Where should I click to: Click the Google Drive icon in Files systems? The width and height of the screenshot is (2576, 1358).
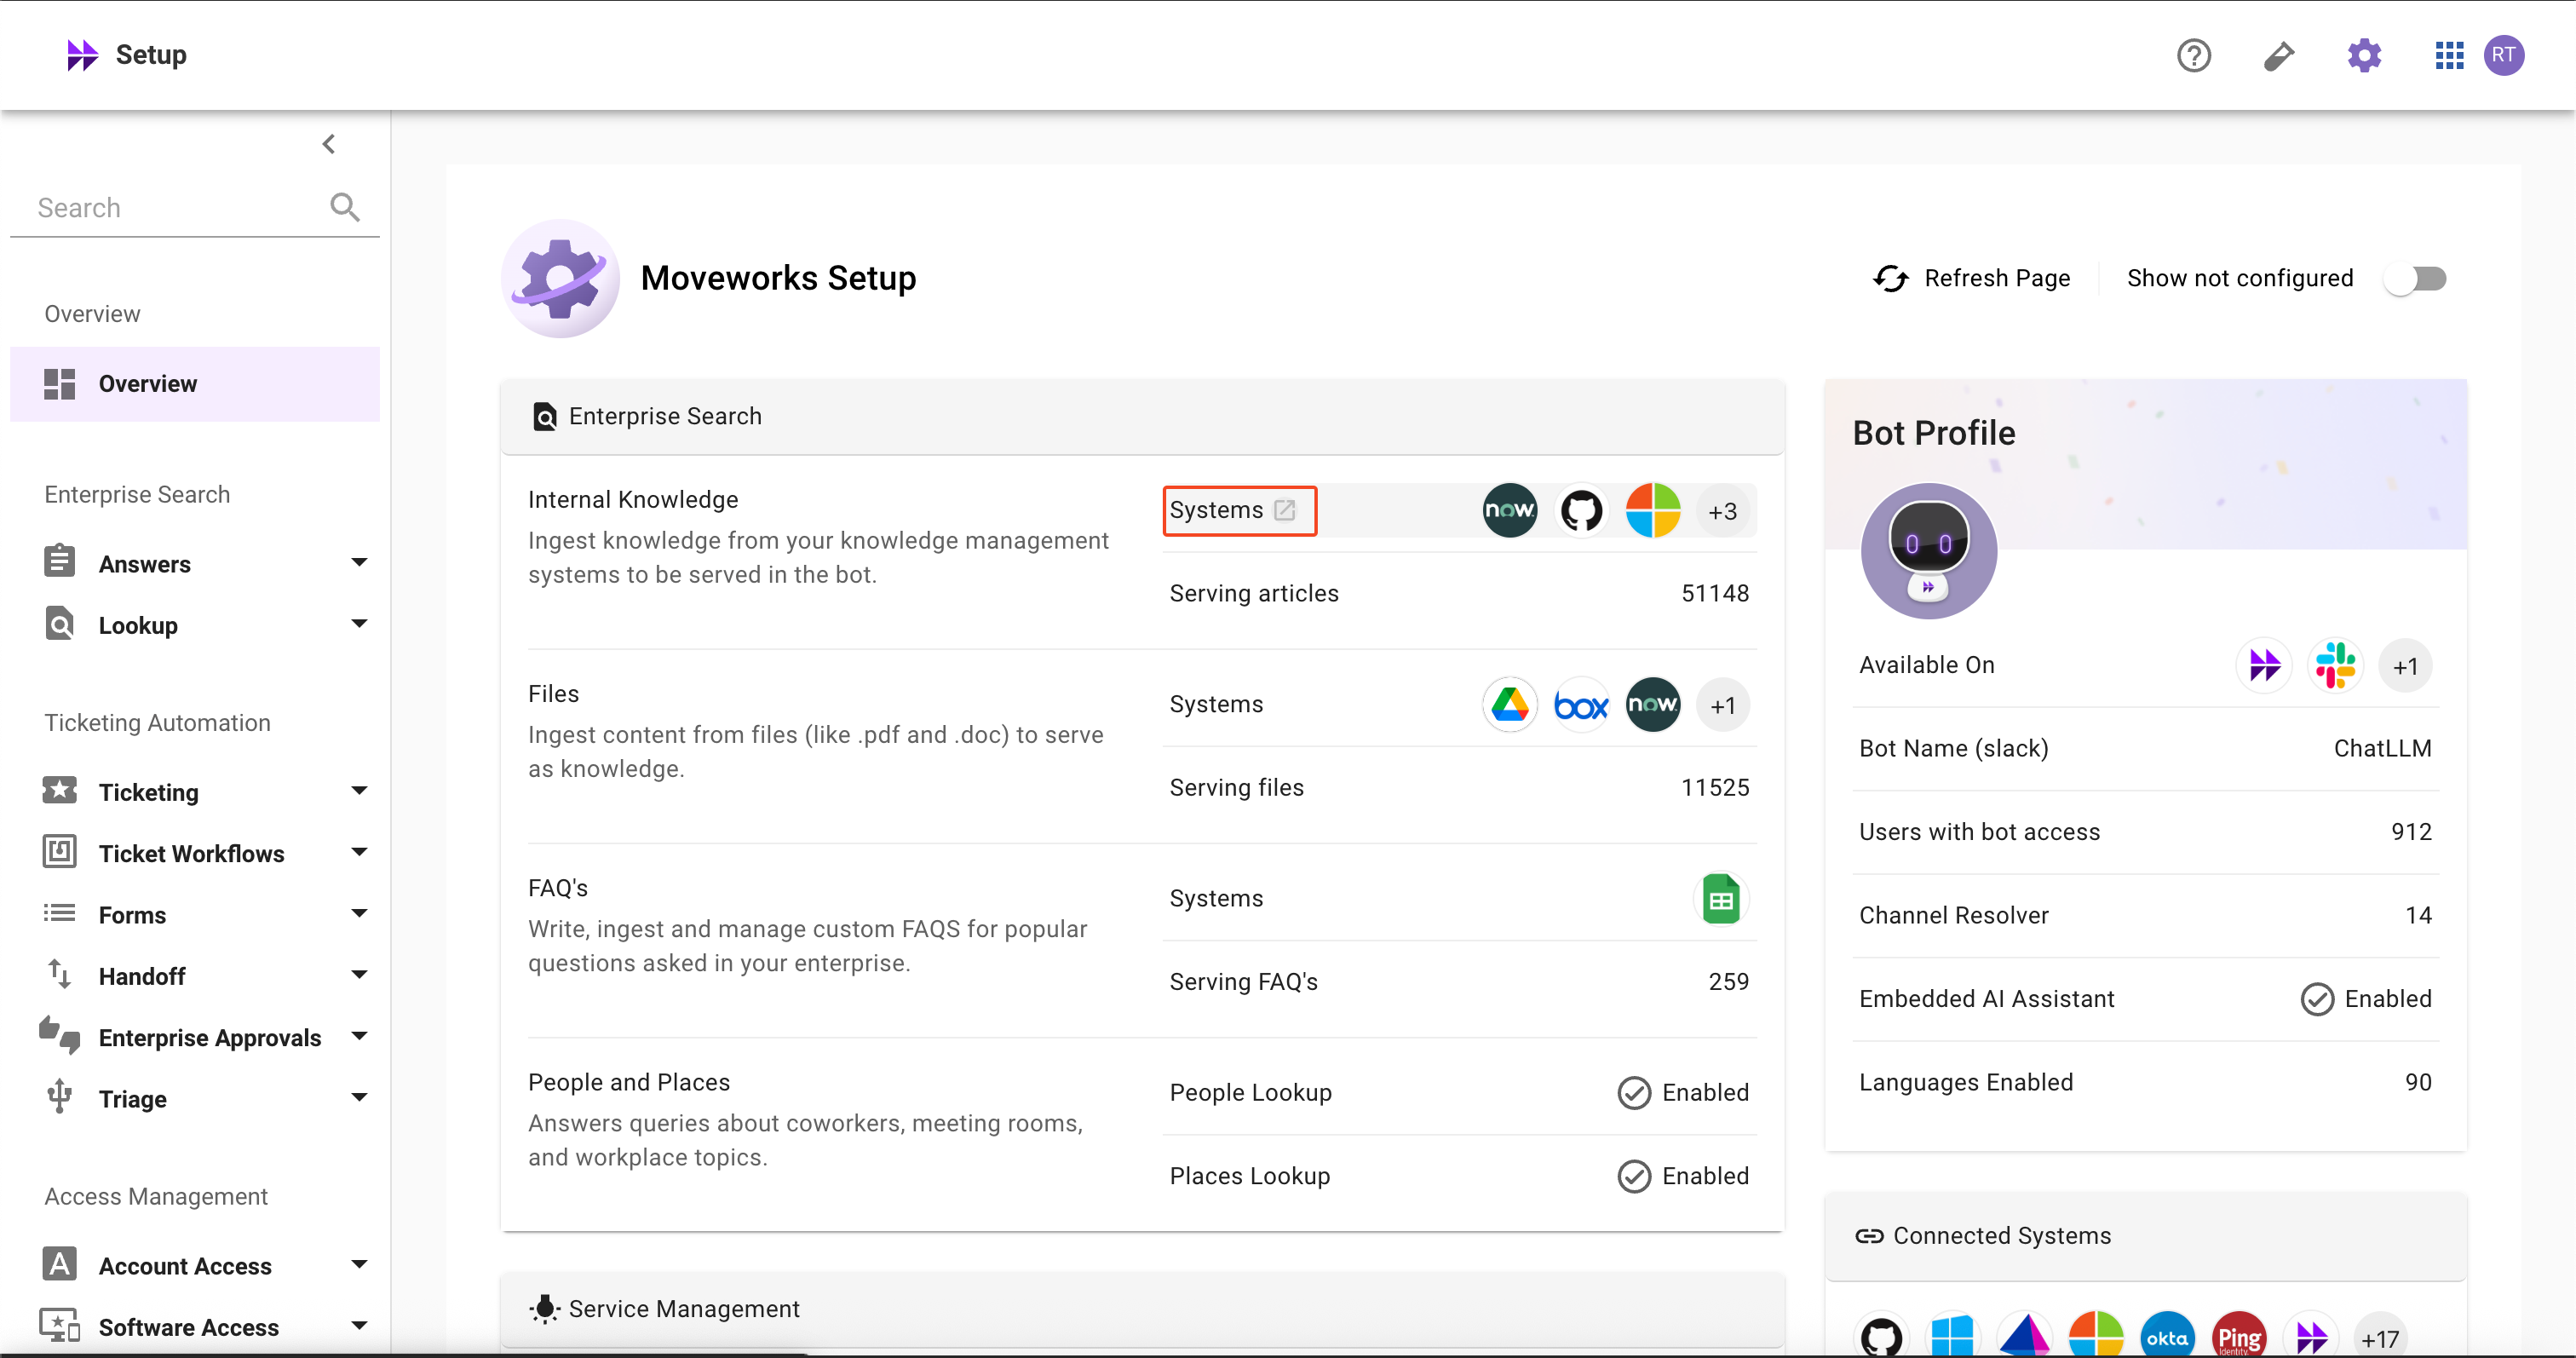[1510, 705]
